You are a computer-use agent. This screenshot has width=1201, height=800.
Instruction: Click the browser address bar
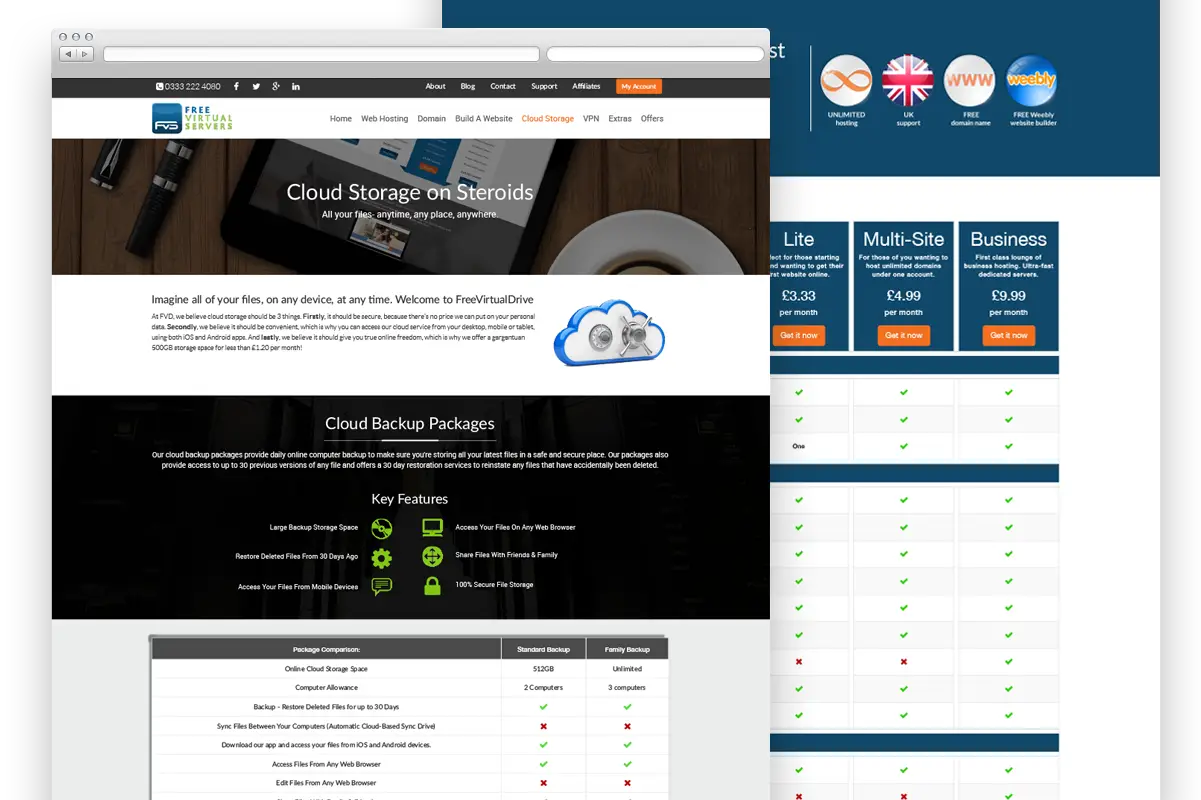coord(321,54)
